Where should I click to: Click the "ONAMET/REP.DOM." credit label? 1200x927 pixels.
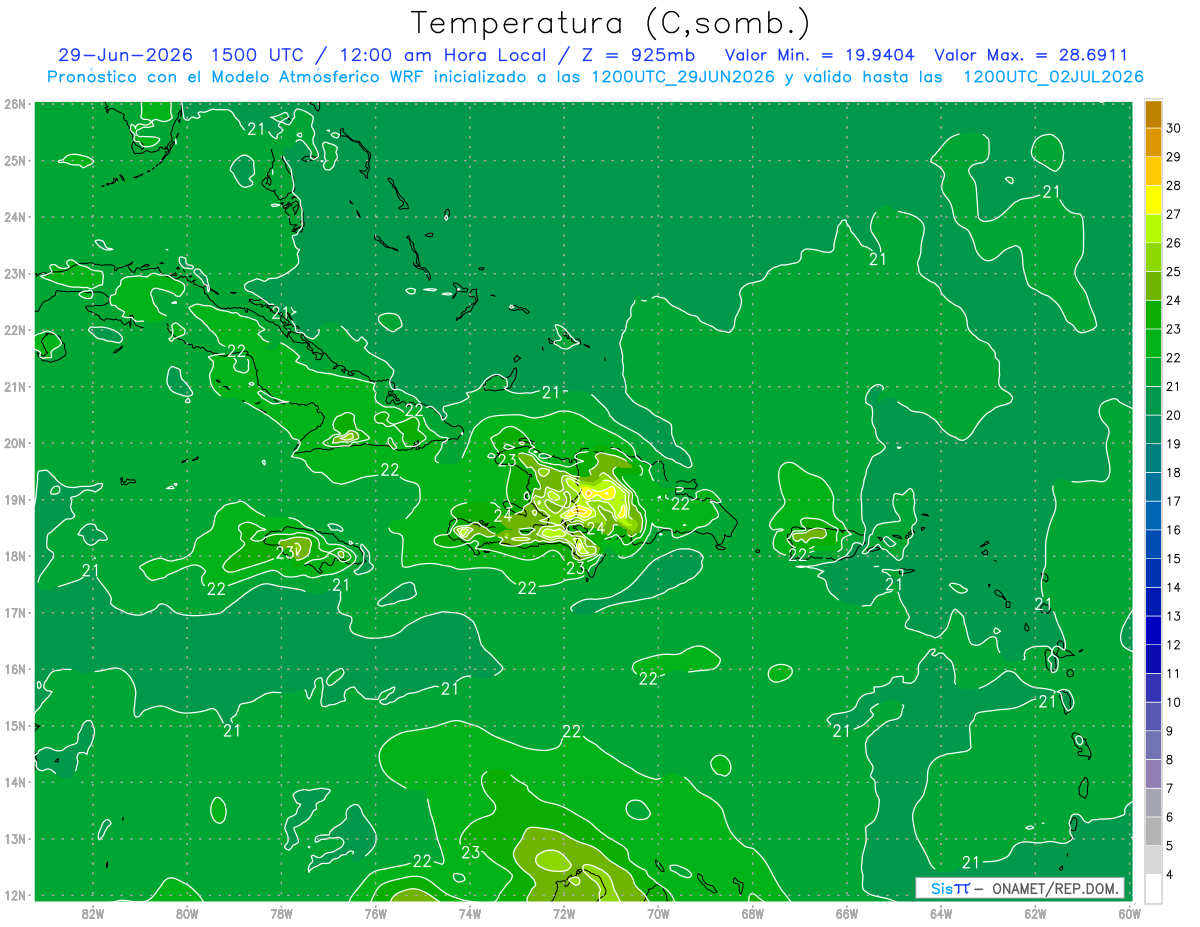(1054, 889)
